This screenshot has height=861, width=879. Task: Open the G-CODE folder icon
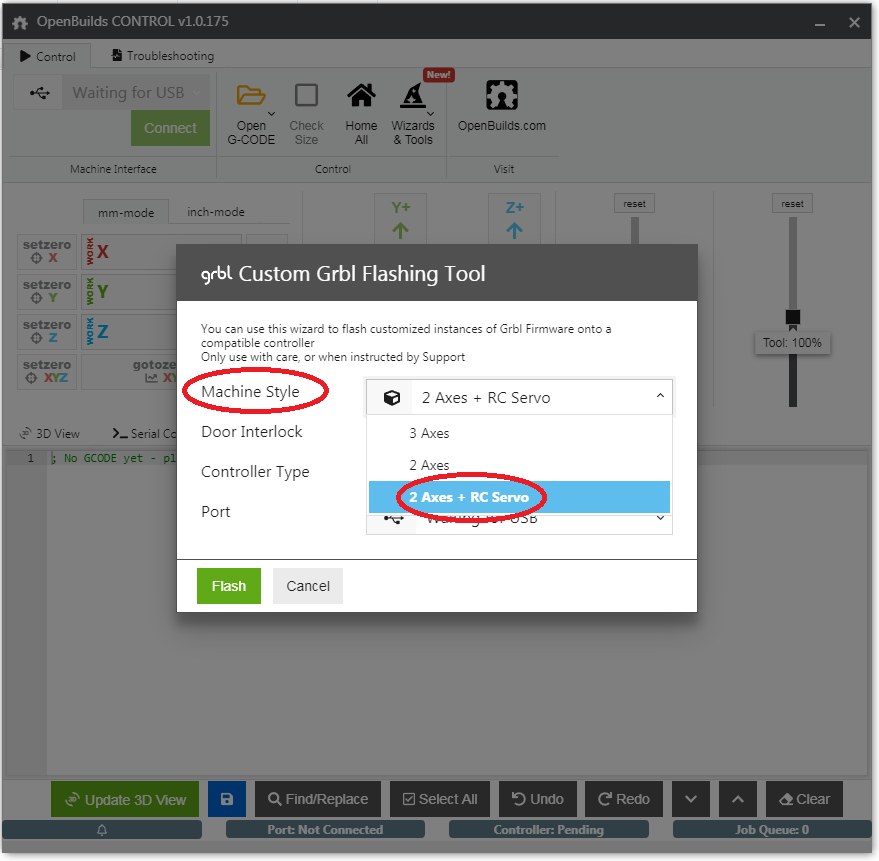251,96
